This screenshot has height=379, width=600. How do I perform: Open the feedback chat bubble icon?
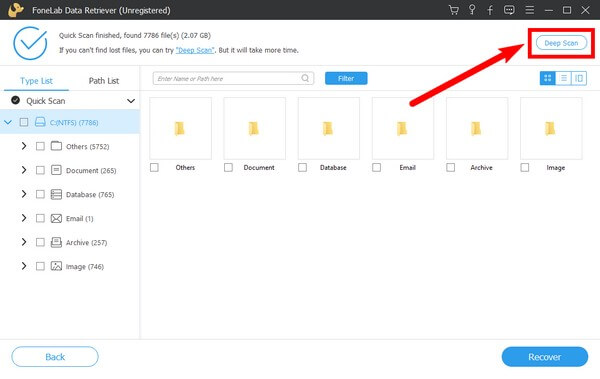[509, 10]
